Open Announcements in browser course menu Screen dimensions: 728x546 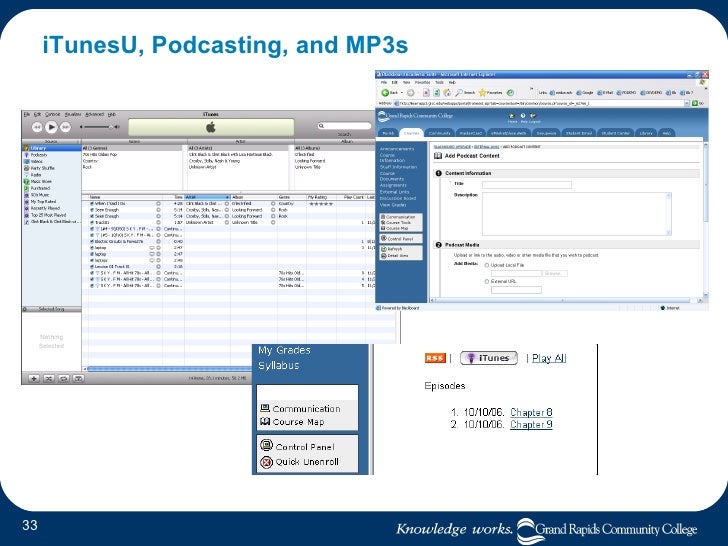coord(397,149)
